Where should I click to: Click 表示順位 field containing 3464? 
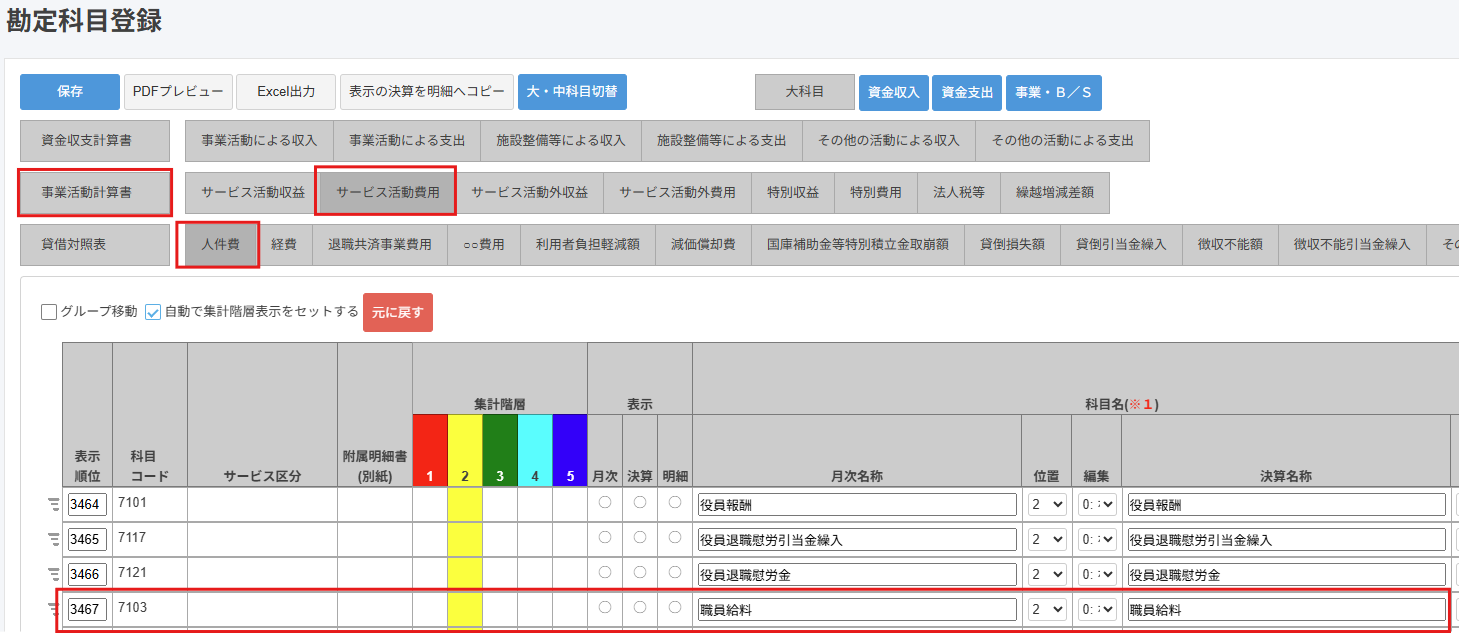point(87,505)
